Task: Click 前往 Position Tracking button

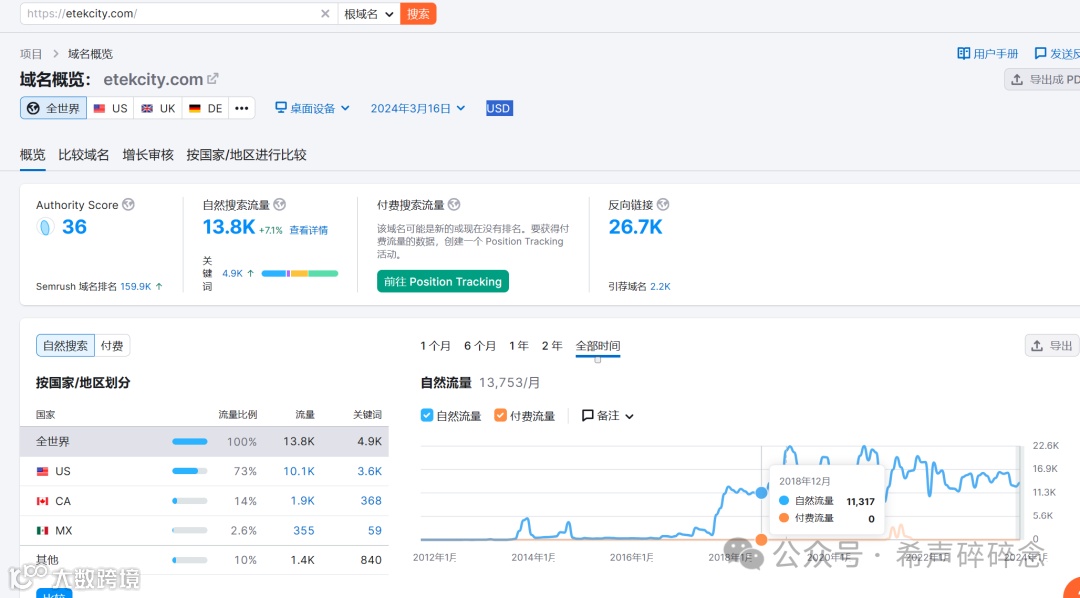Action: pyautogui.click(x=443, y=281)
